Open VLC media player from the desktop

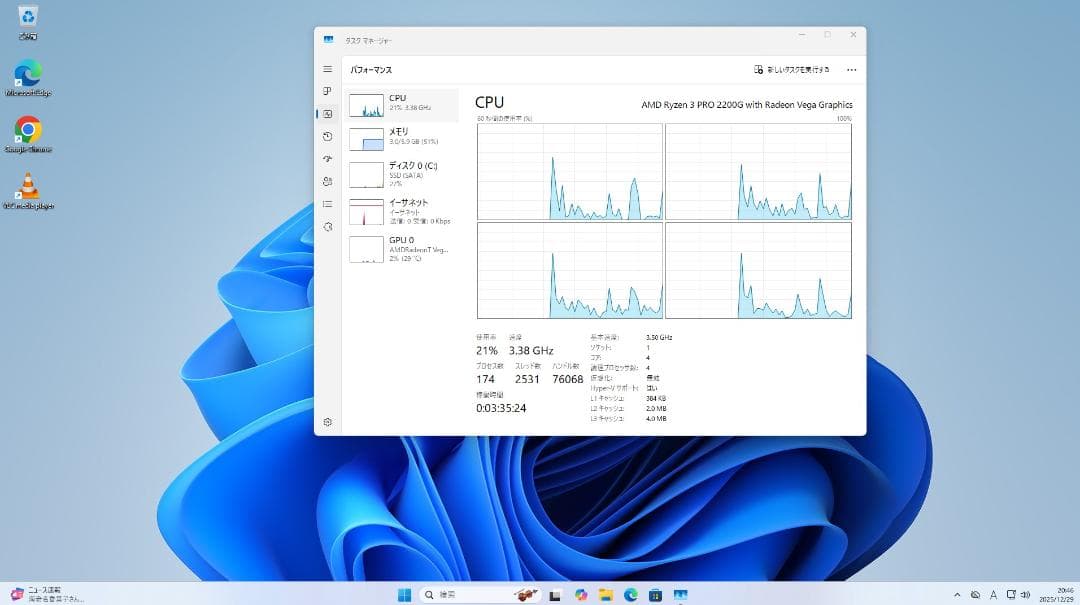point(27,185)
